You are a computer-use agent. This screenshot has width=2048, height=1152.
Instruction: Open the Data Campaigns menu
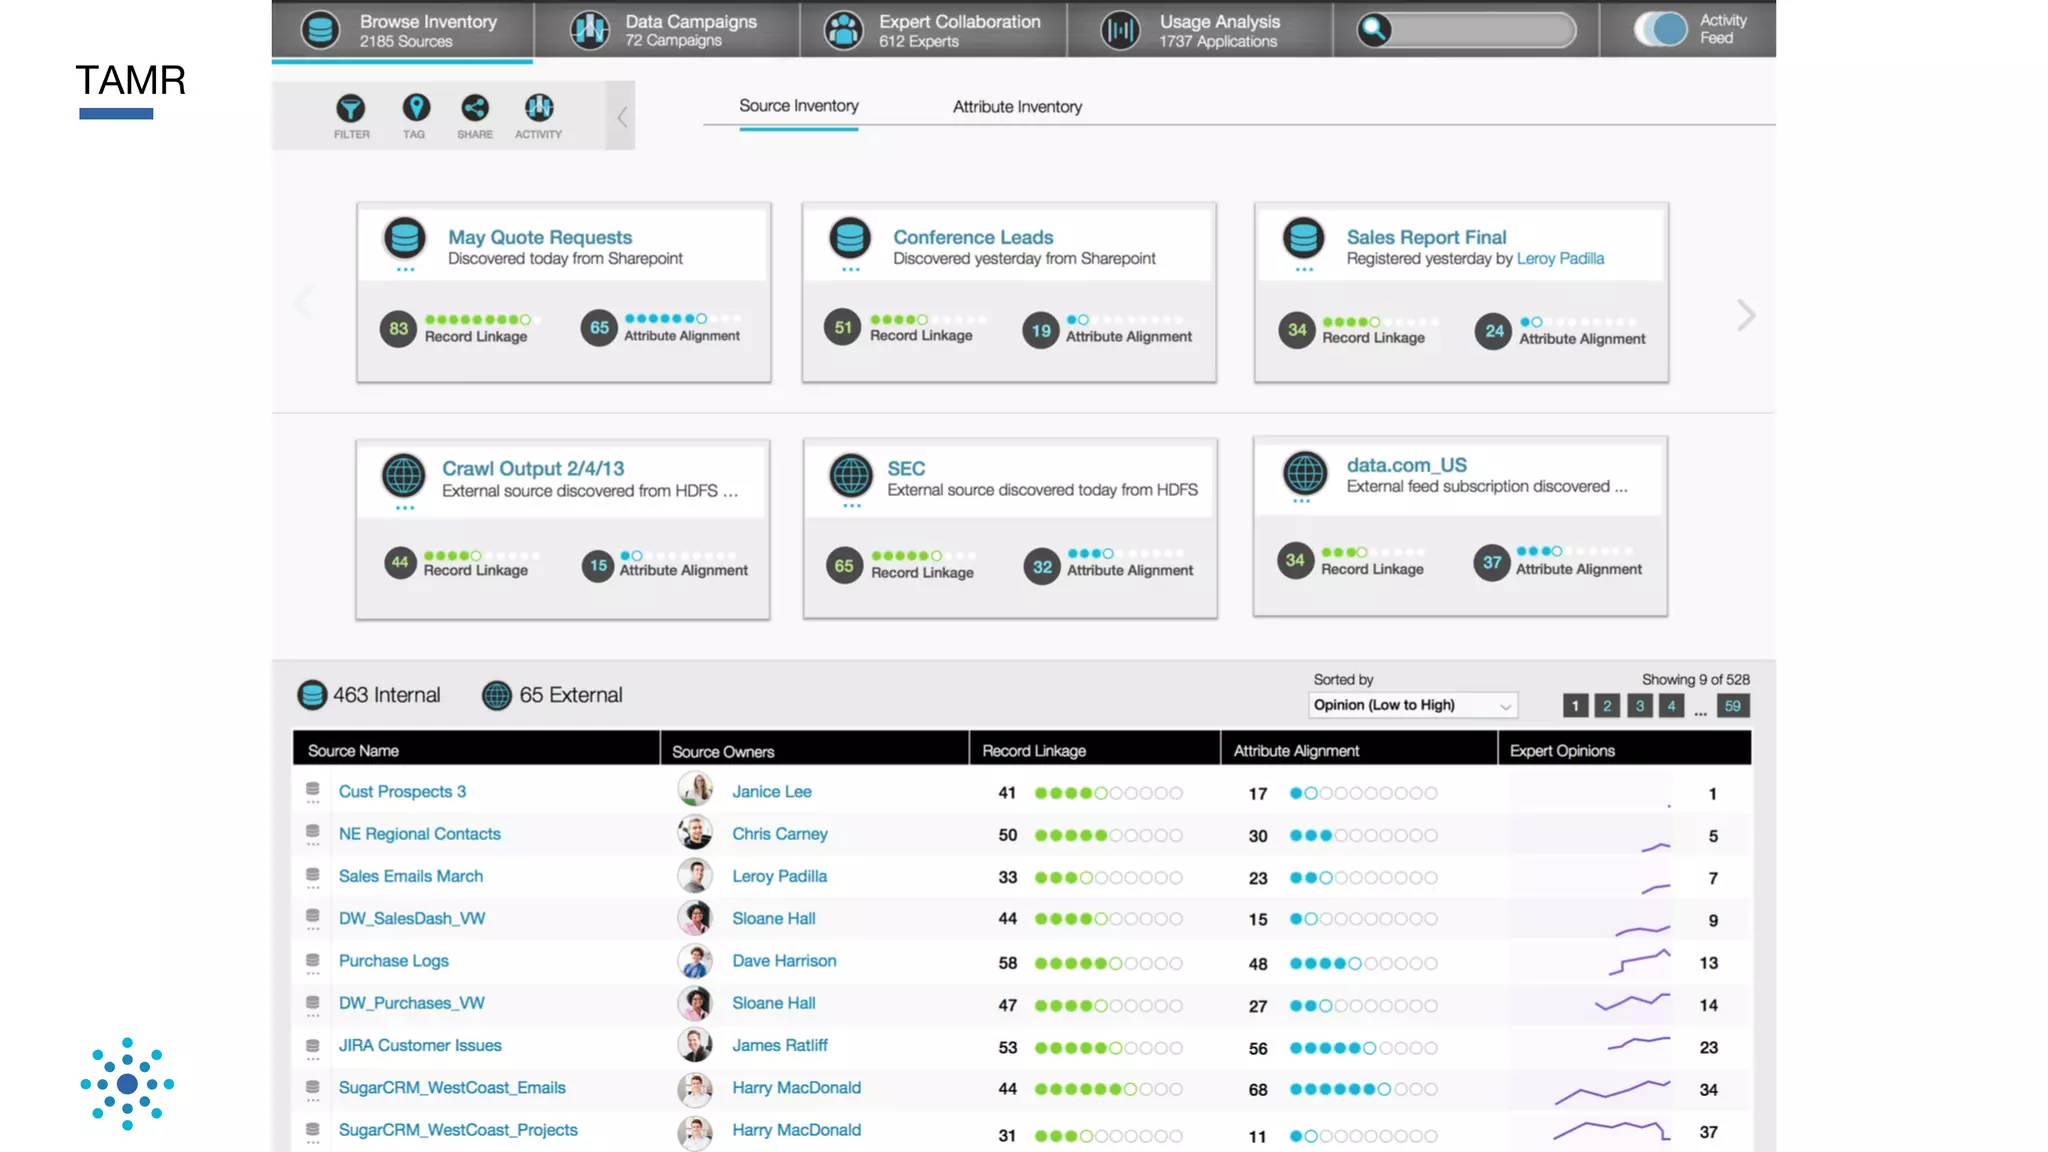click(666, 30)
